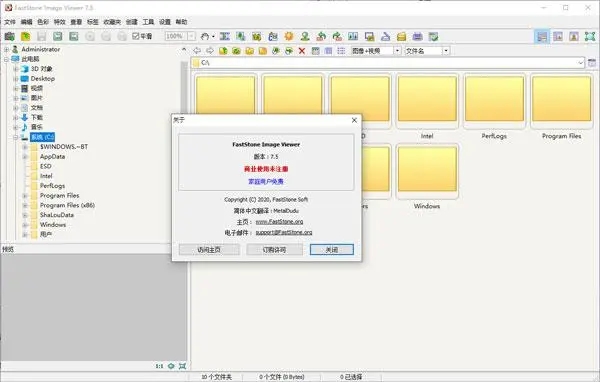
Task: Toggle the second layout view button at top right
Action: [x=558, y=36]
